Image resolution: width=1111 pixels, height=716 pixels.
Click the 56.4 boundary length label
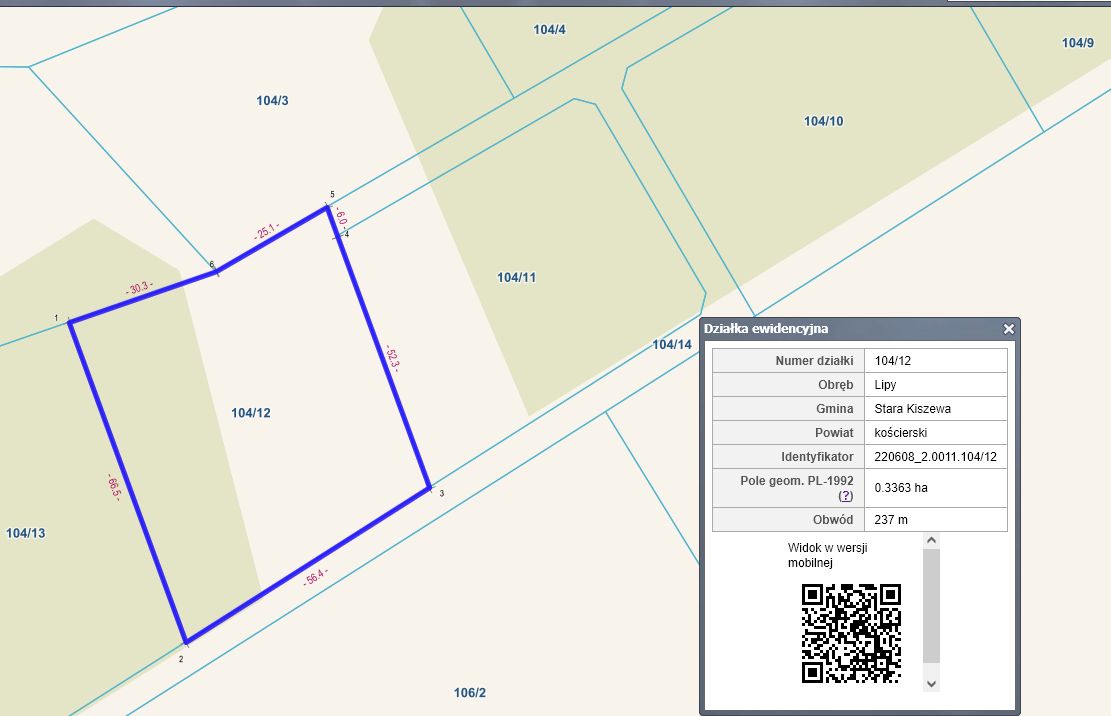click(x=315, y=576)
